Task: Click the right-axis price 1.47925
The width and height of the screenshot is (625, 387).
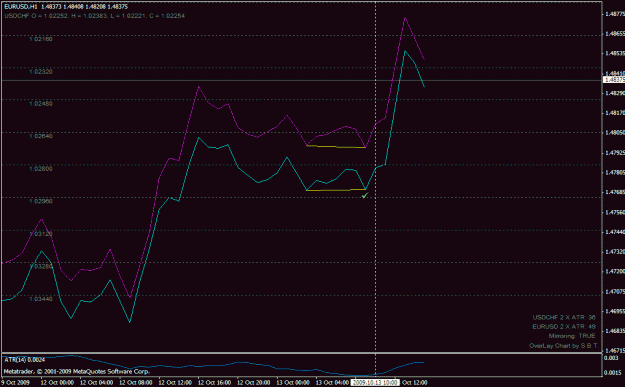Action: click(x=615, y=153)
